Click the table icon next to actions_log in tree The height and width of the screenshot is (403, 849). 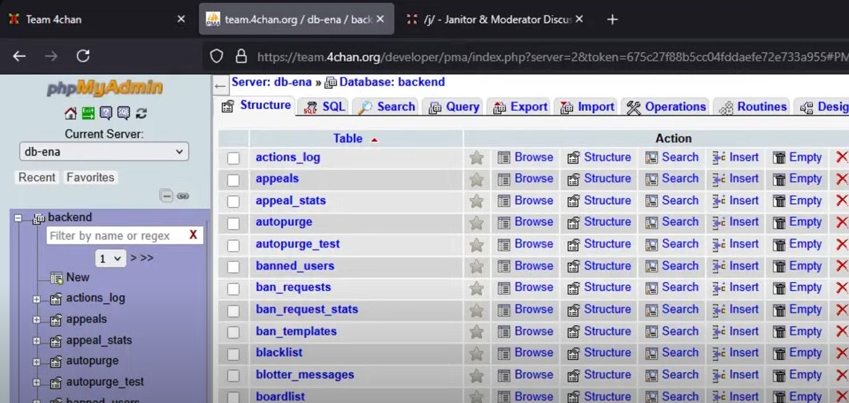tap(56, 298)
